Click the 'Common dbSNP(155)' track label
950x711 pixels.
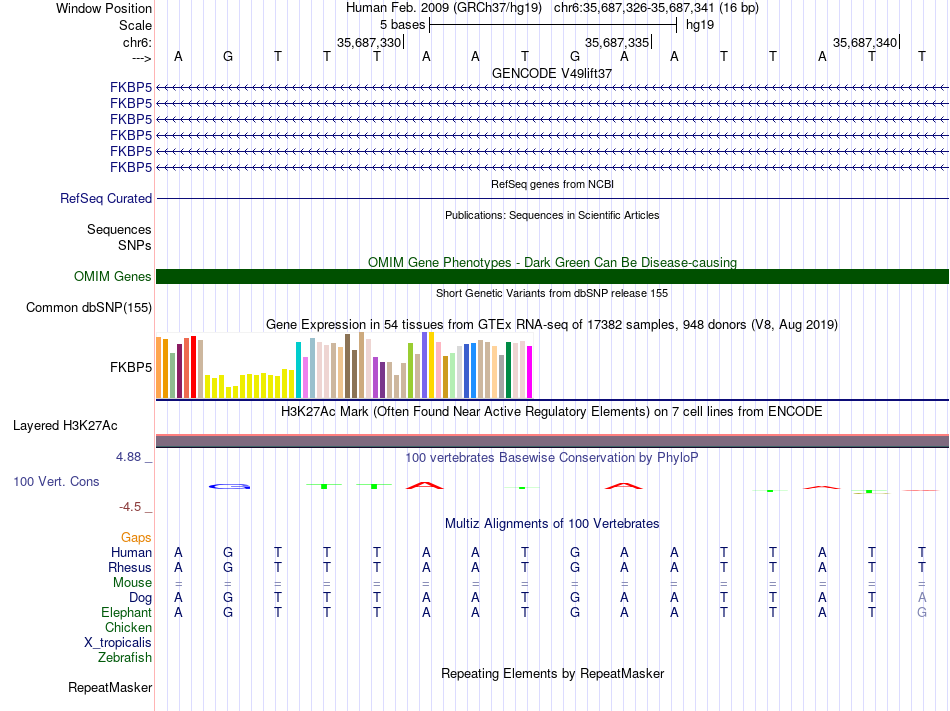click(x=88, y=308)
